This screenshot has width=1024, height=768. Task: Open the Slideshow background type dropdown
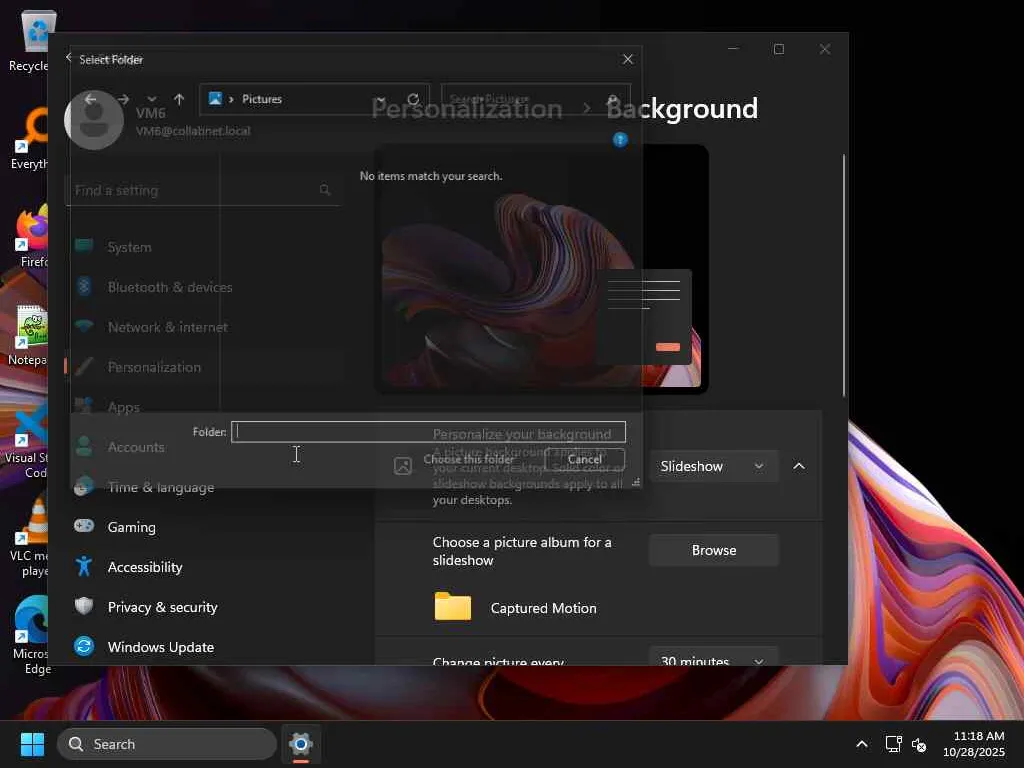[x=712, y=466]
